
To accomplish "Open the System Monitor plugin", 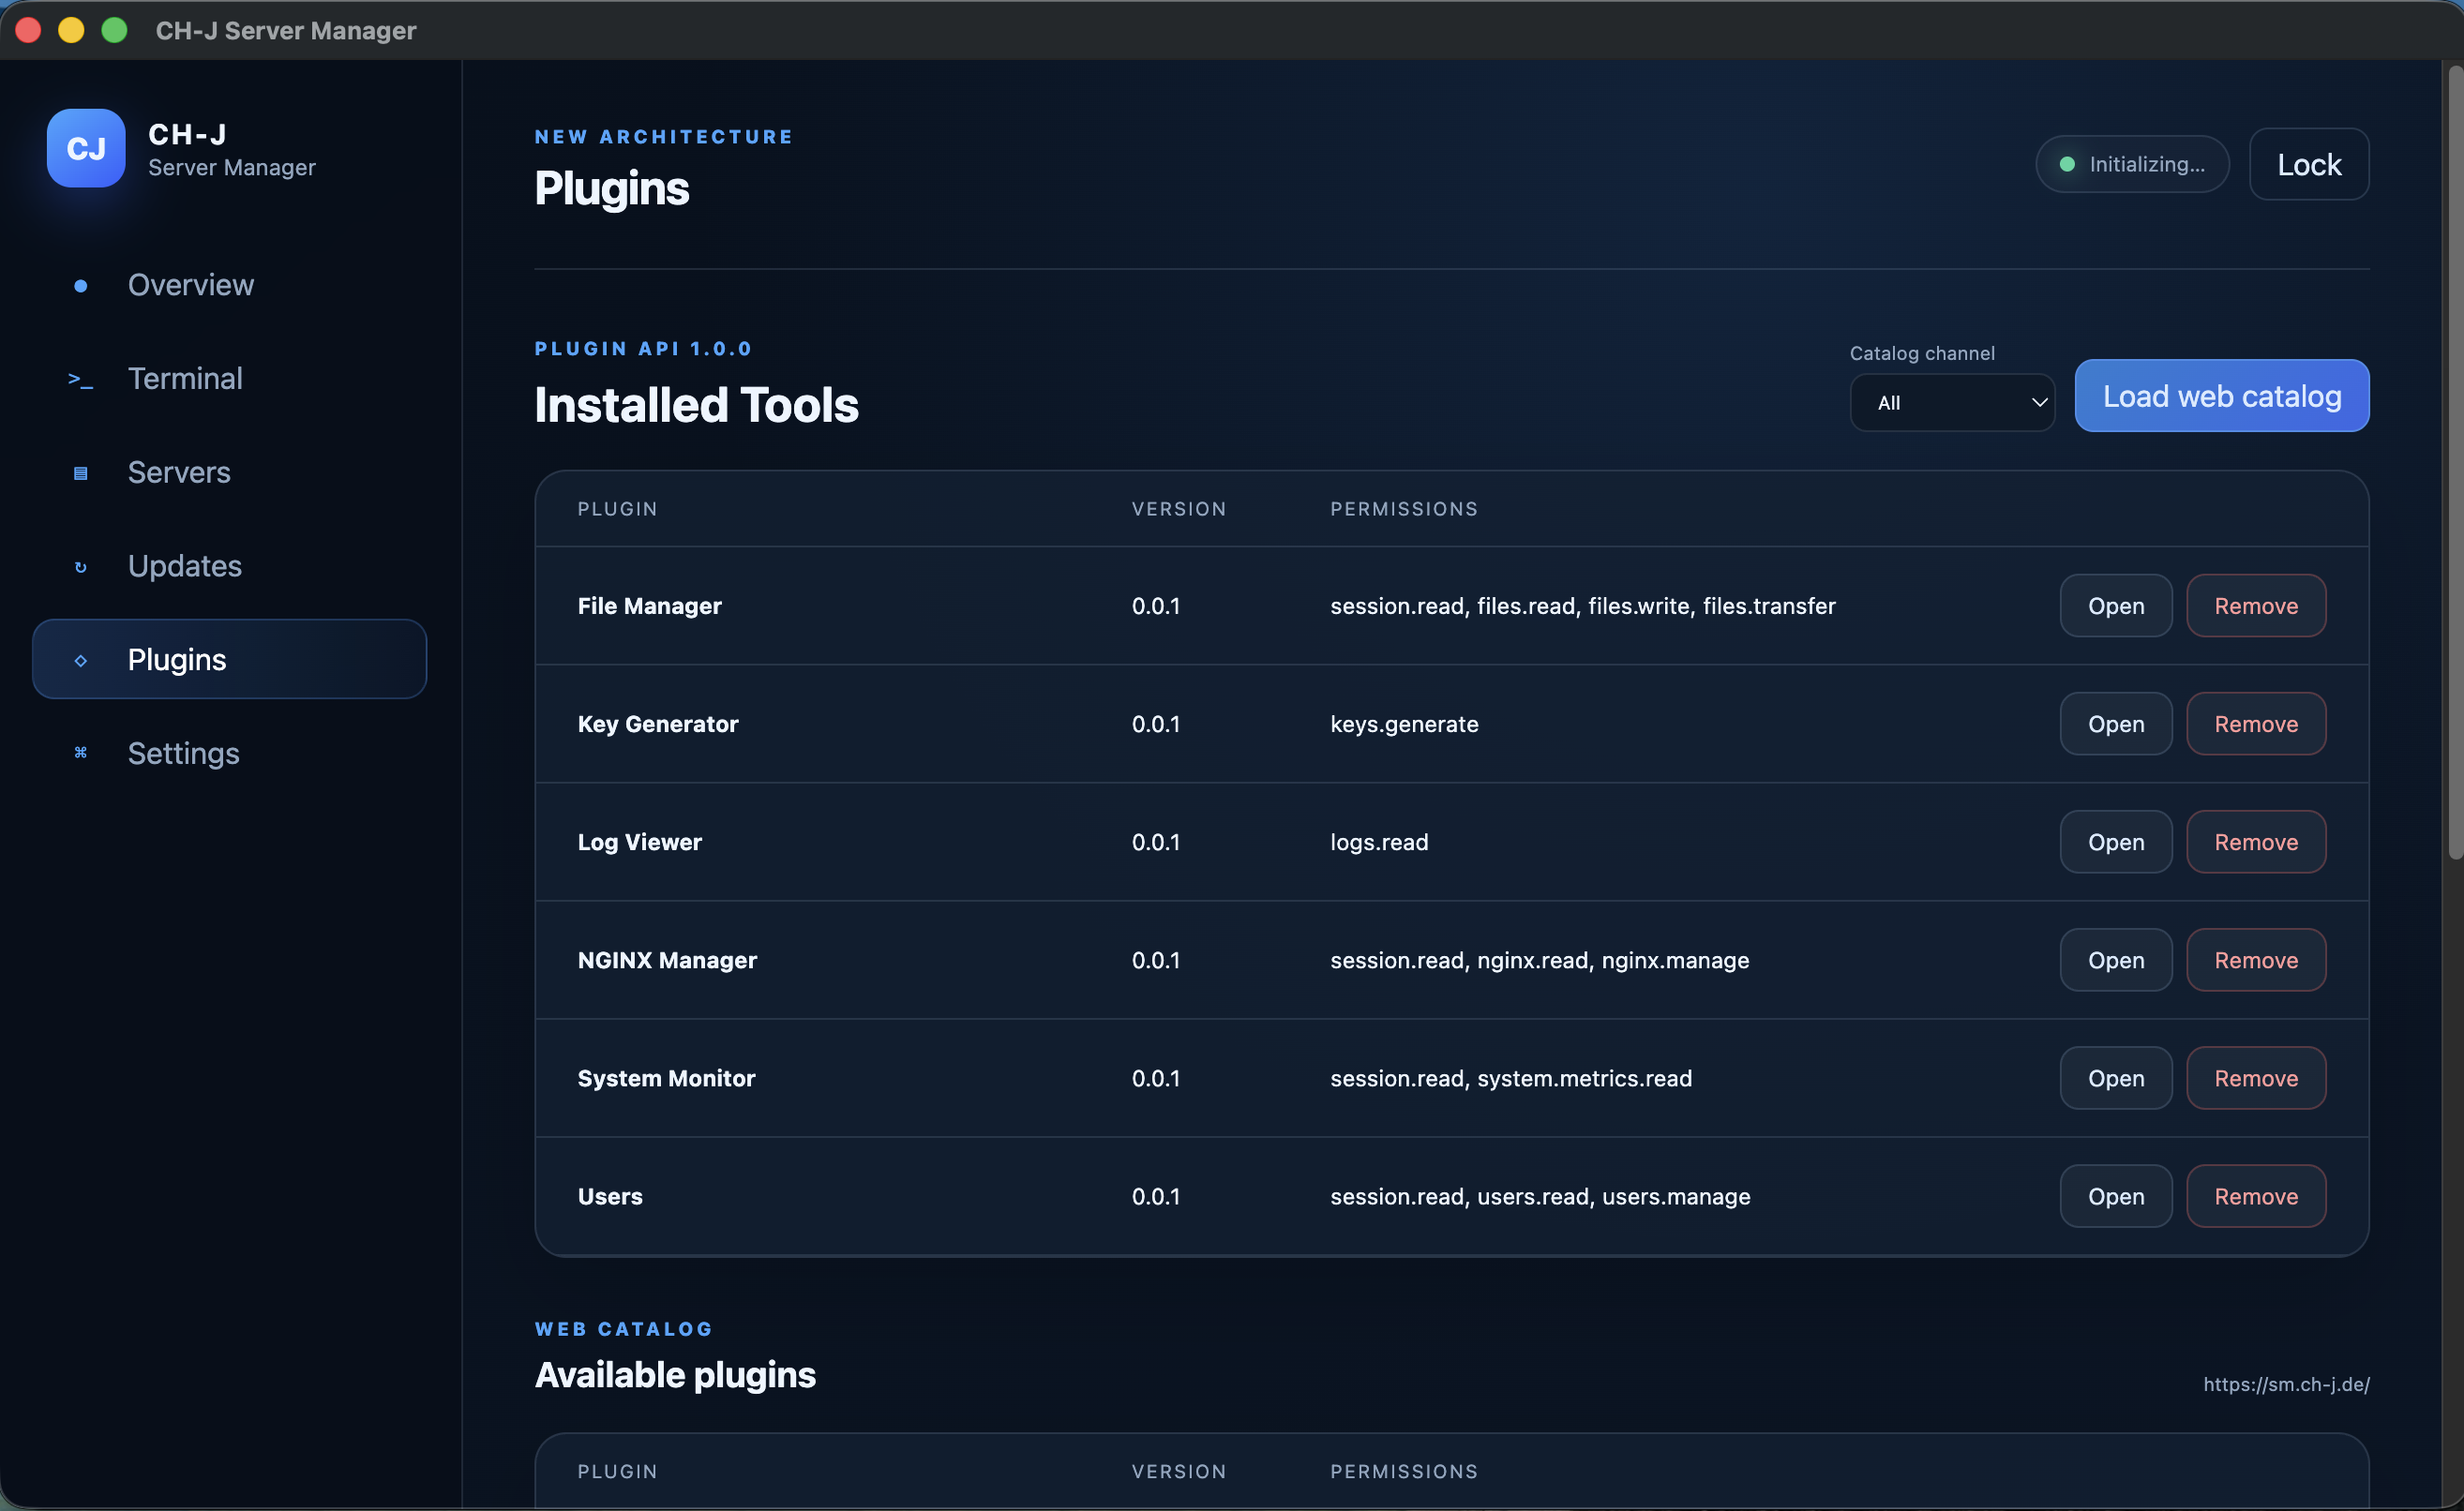I will coord(2116,1078).
